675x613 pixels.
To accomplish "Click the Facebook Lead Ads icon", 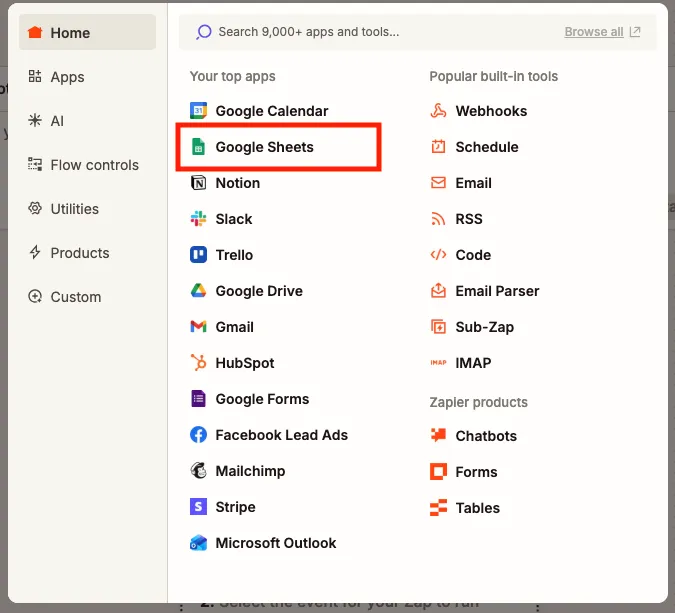I will click(x=198, y=435).
